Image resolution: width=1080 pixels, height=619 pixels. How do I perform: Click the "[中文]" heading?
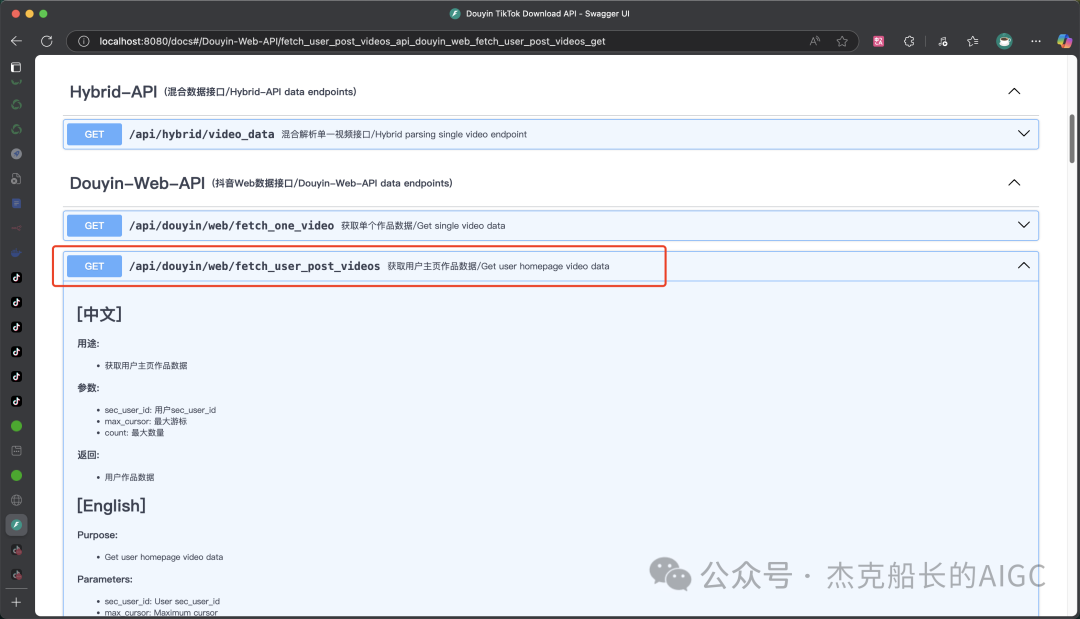[99, 315]
